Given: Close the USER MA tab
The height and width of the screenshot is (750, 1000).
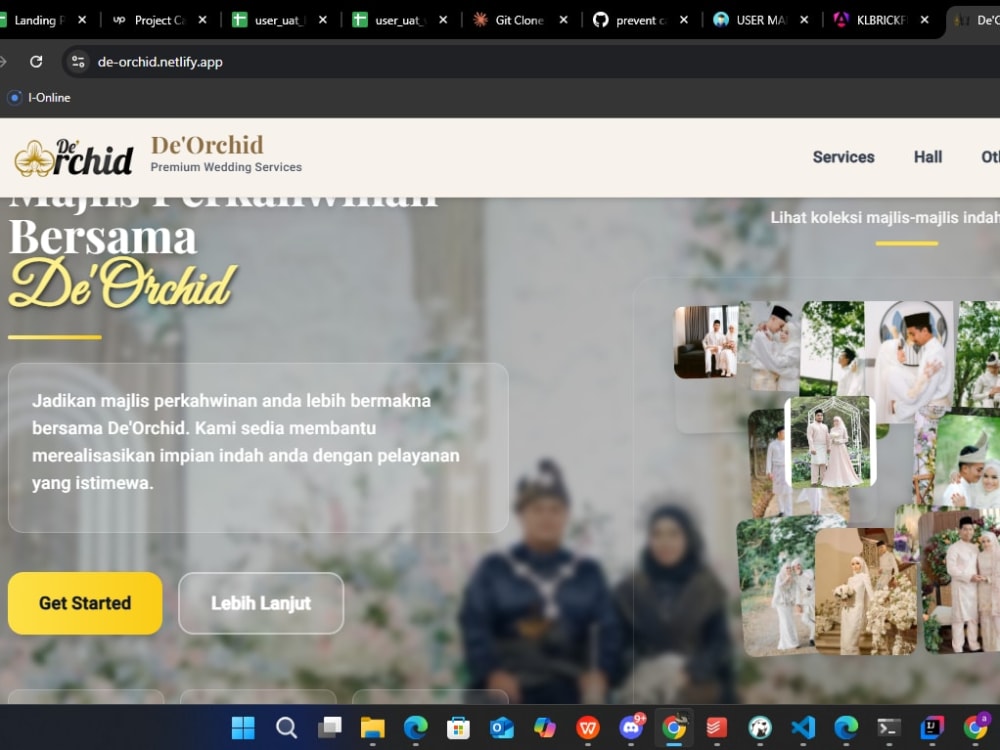Looking at the screenshot, I should coord(804,20).
